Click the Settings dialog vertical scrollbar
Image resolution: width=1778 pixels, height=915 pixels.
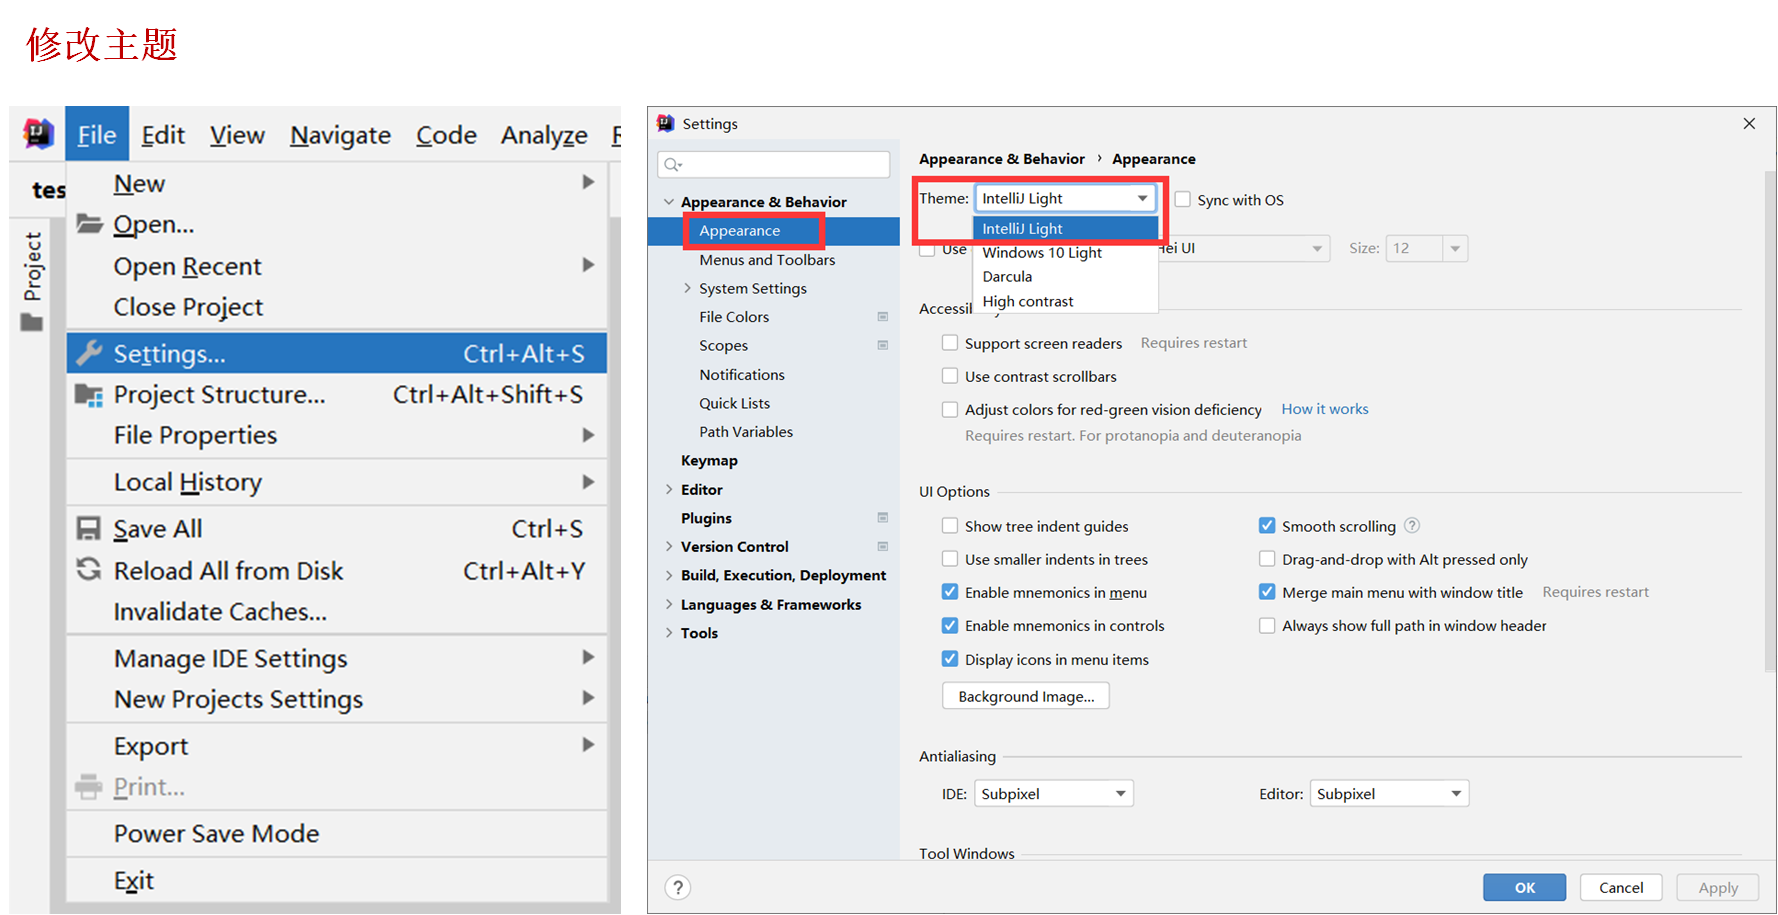pyautogui.click(x=1770, y=420)
